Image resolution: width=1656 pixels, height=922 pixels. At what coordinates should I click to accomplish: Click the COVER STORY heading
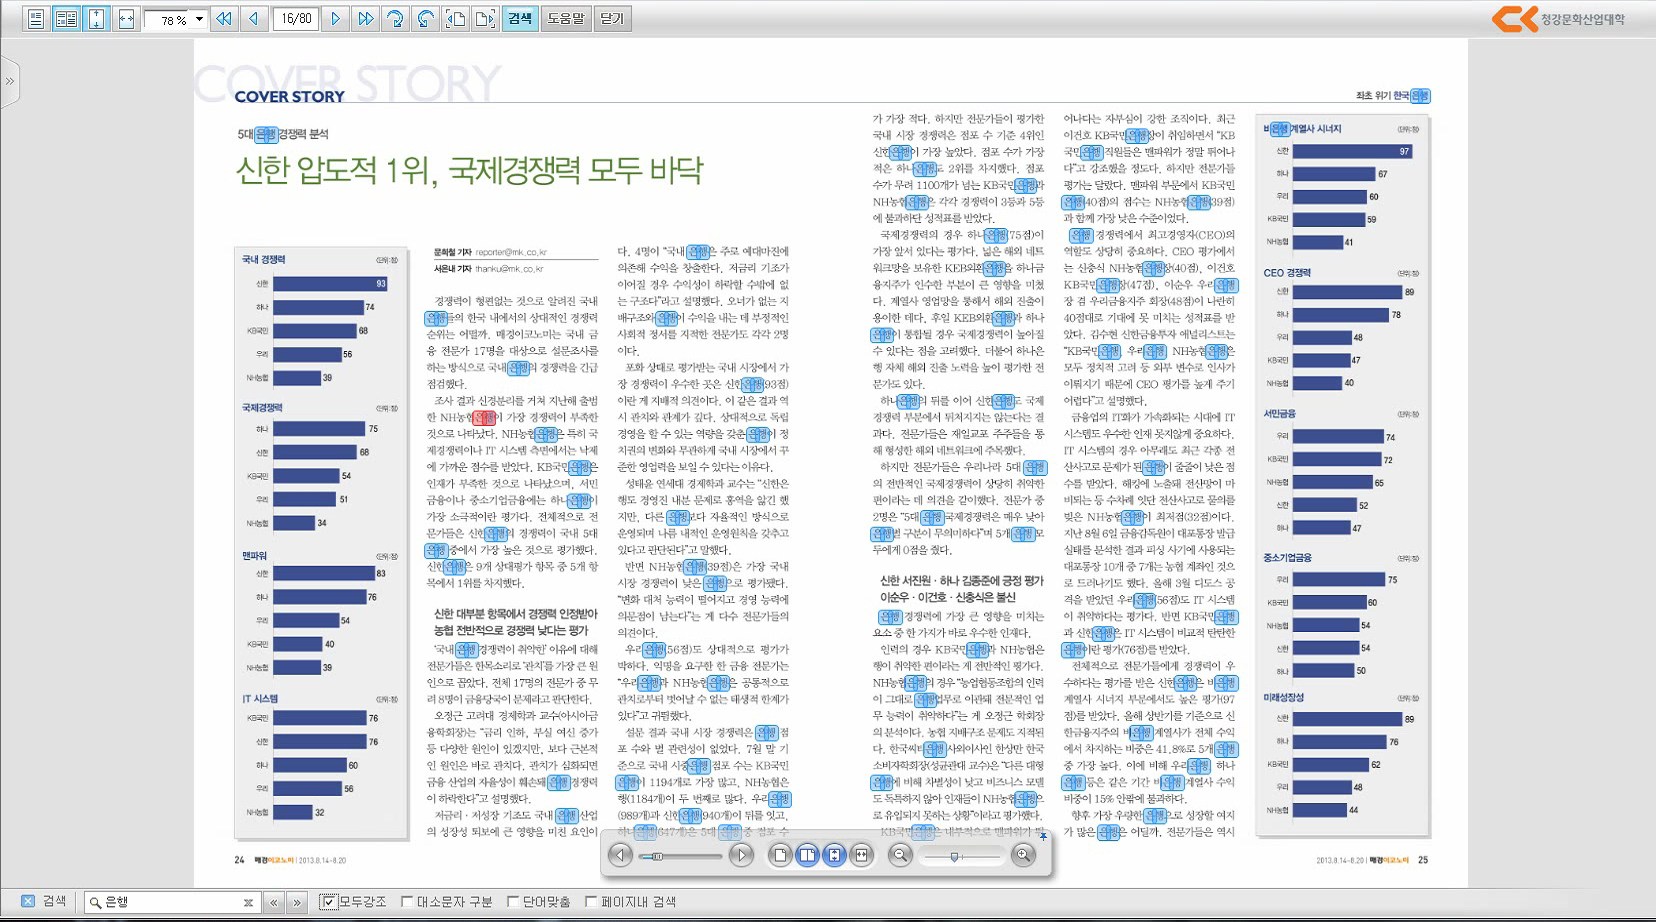coord(289,97)
